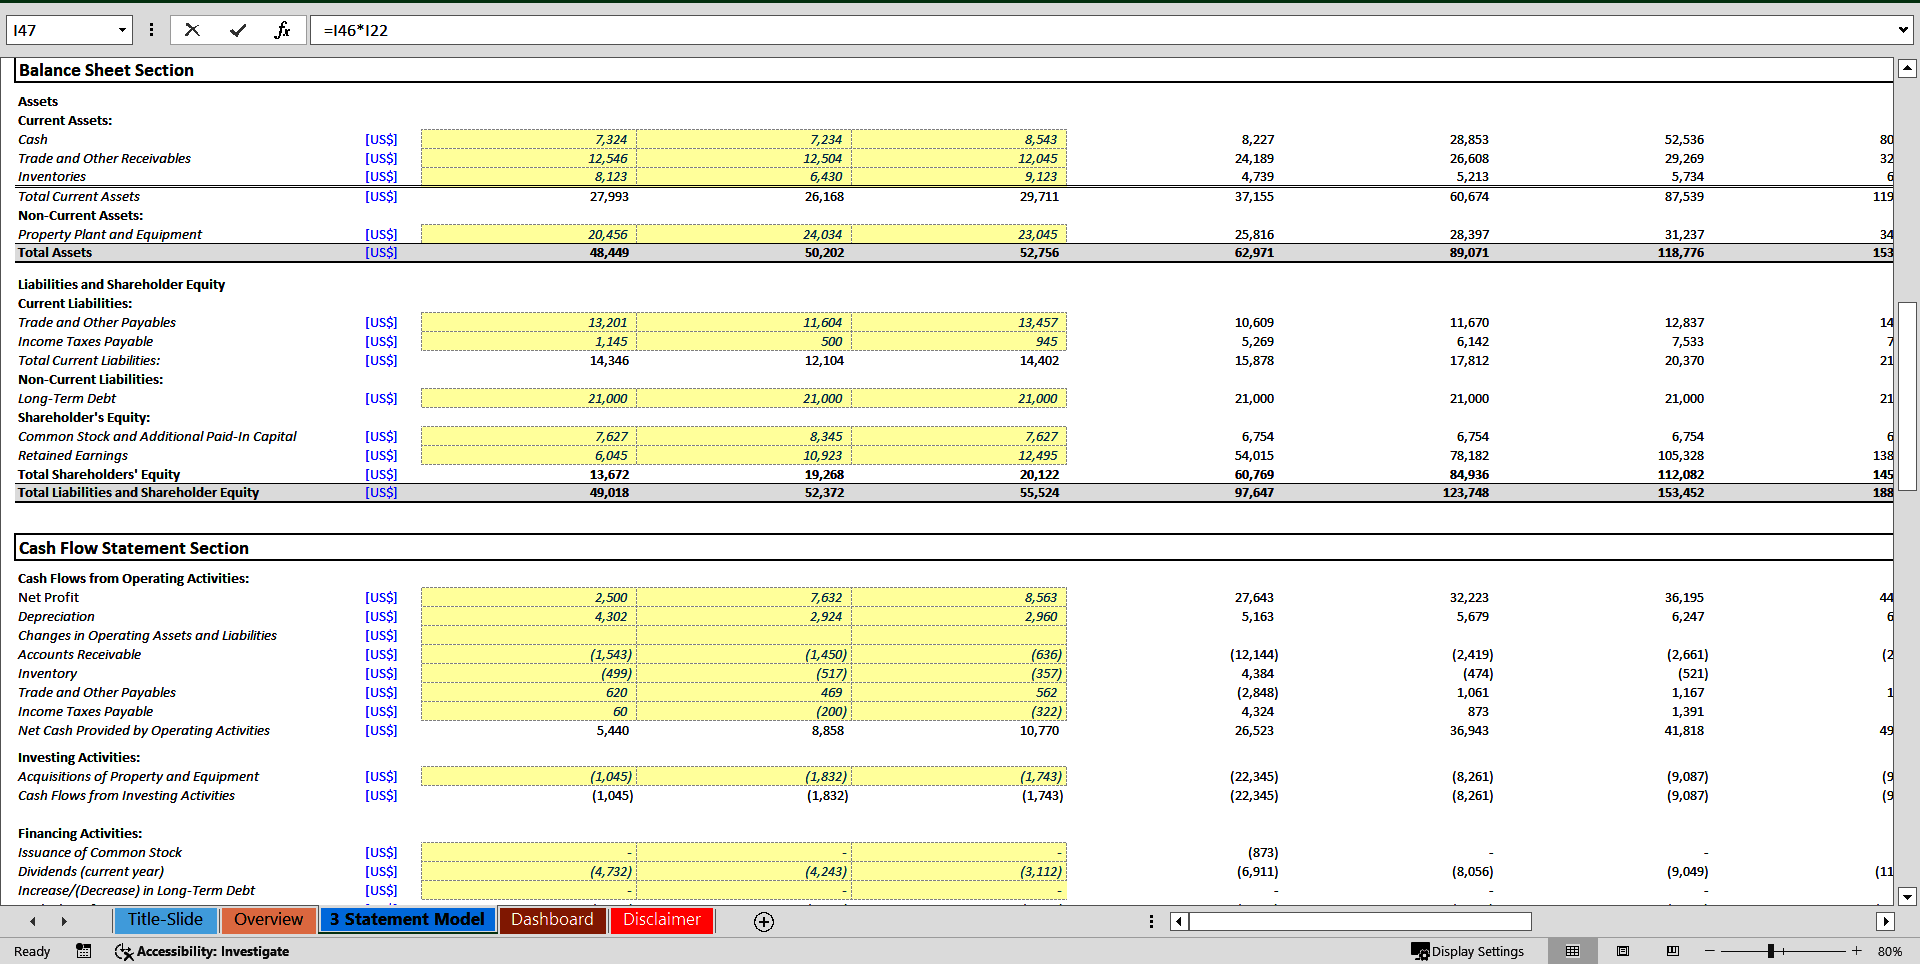Open Display Settings in status bar
The width and height of the screenshot is (1920, 966).
pos(1468,951)
